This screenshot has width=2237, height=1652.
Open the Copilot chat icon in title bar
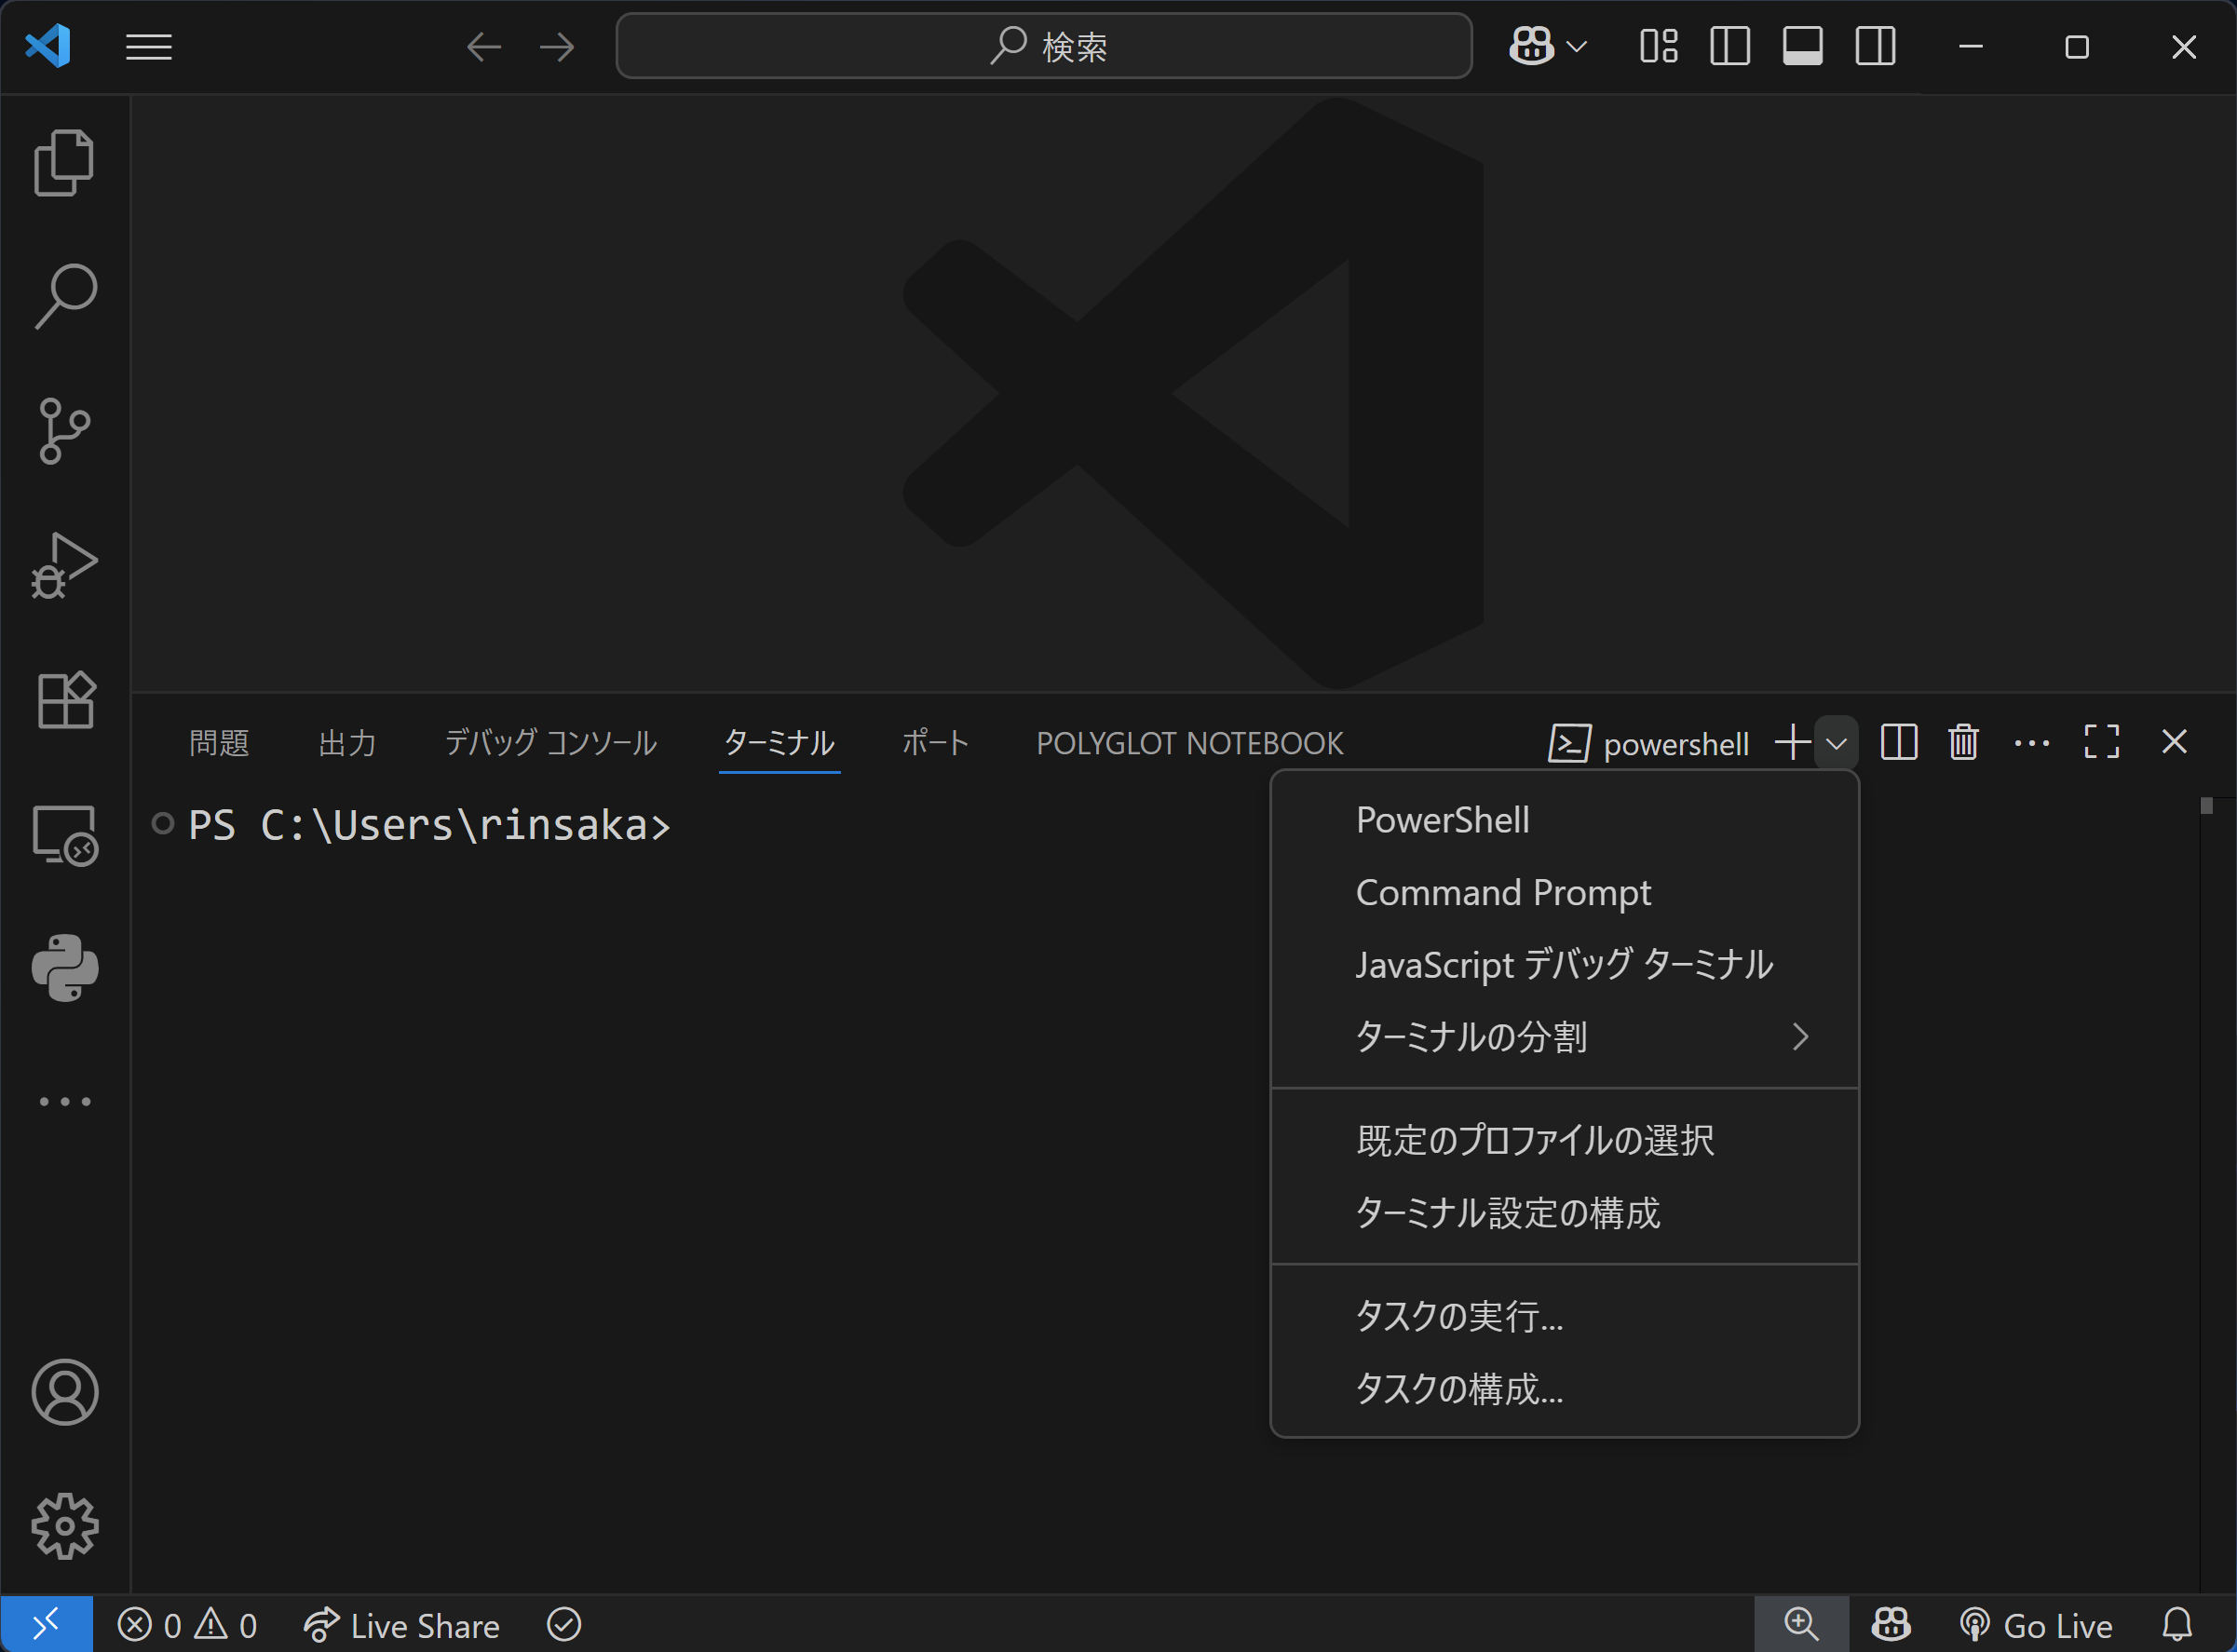pos(1531,46)
